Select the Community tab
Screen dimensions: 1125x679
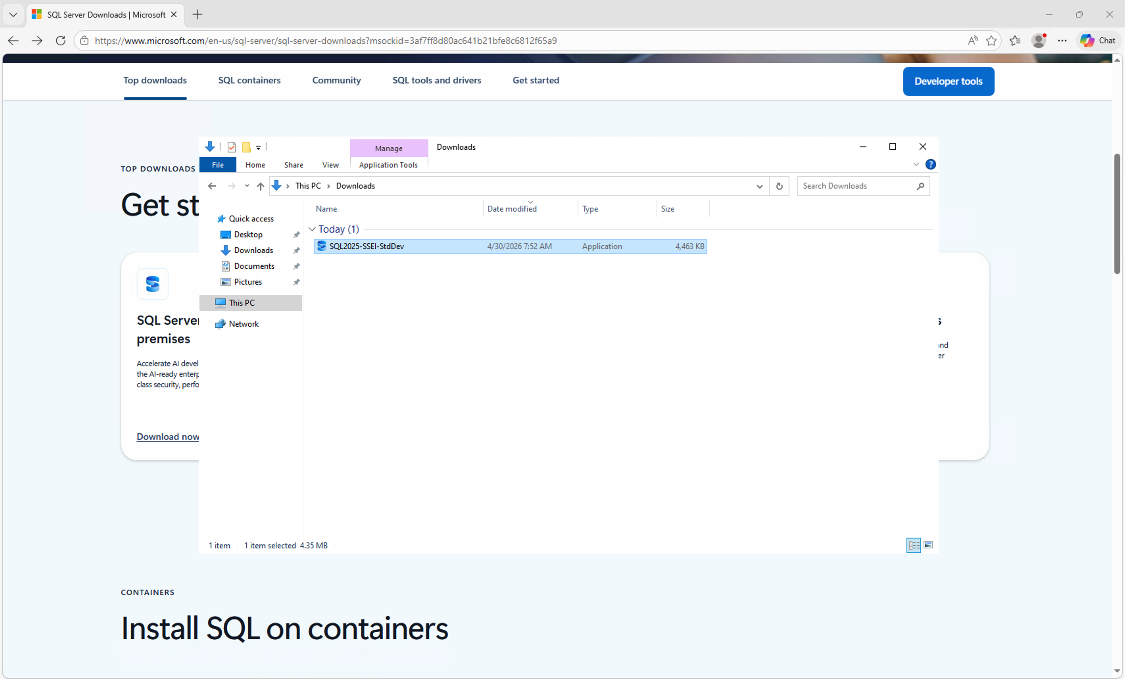point(336,80)
